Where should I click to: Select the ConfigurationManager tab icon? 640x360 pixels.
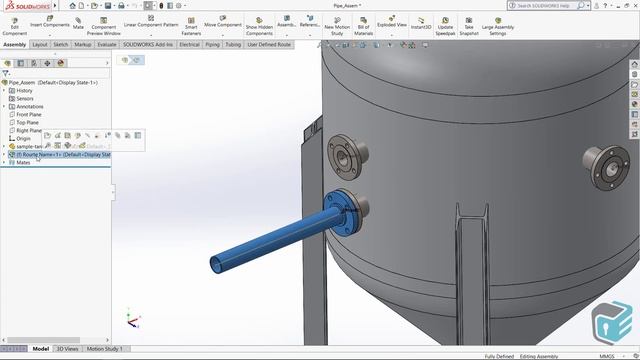[x=34, y=63]
